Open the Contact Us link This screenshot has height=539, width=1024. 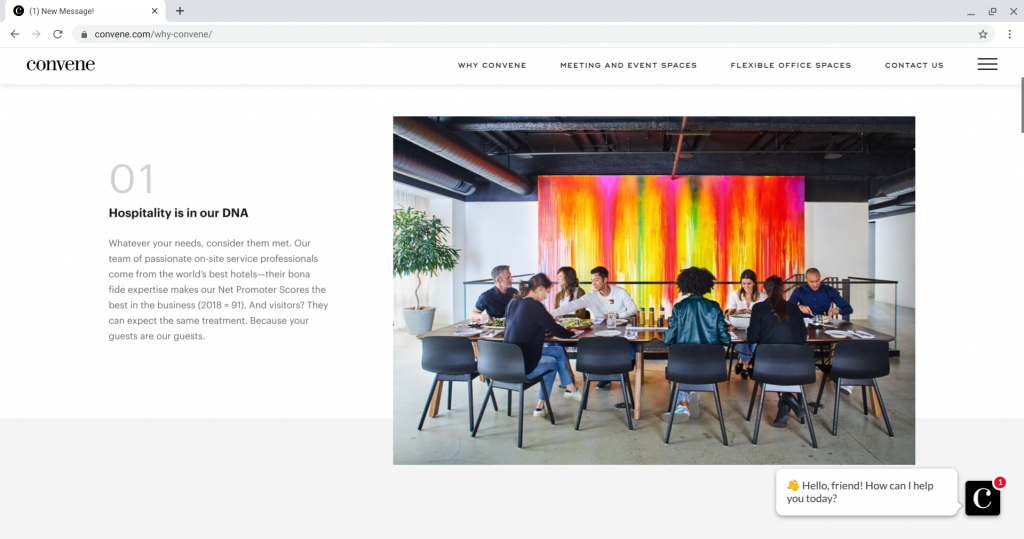click(x=914, y=65)
